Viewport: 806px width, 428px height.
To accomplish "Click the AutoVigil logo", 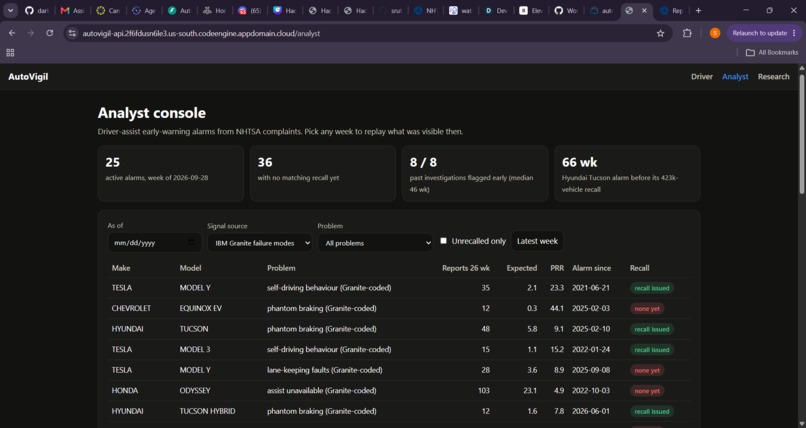I will (28, 77).
